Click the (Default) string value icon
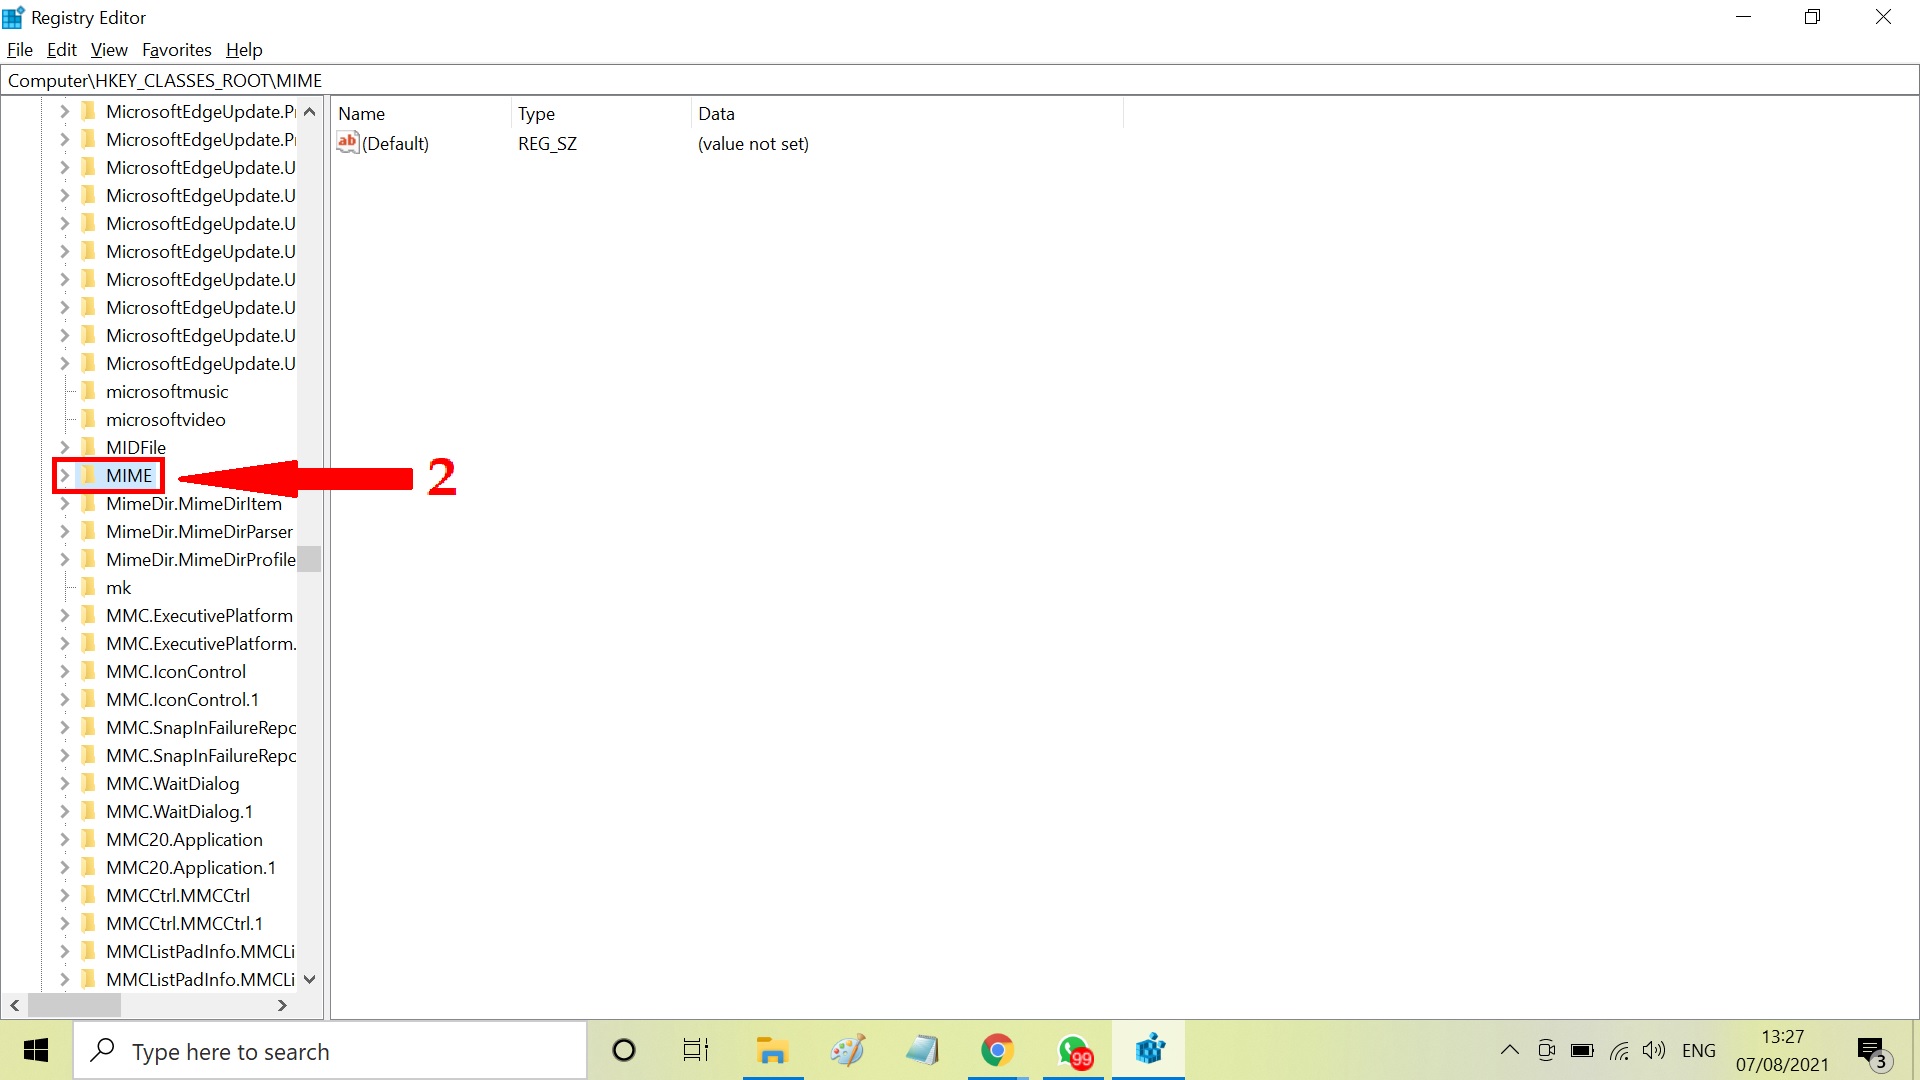 coord(347,143)
